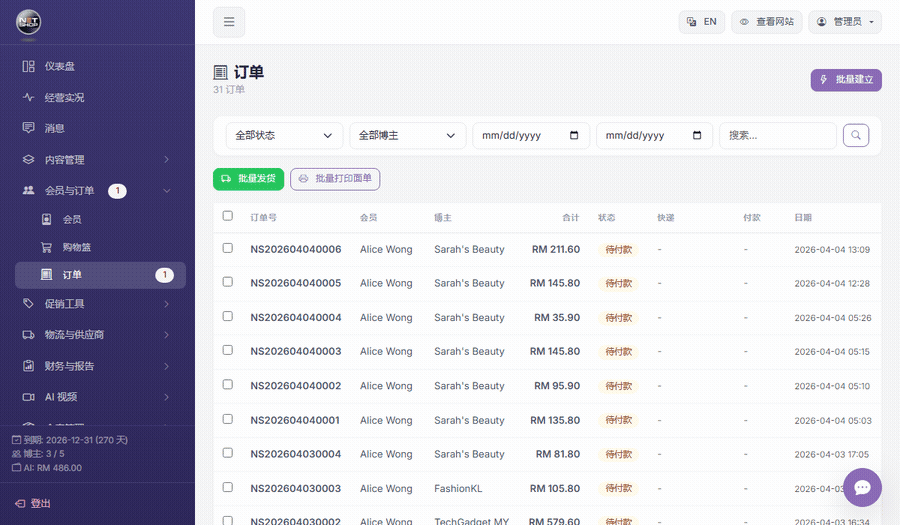
Task: Click the 消息 message icon
Action: click(x=28, y=128)
